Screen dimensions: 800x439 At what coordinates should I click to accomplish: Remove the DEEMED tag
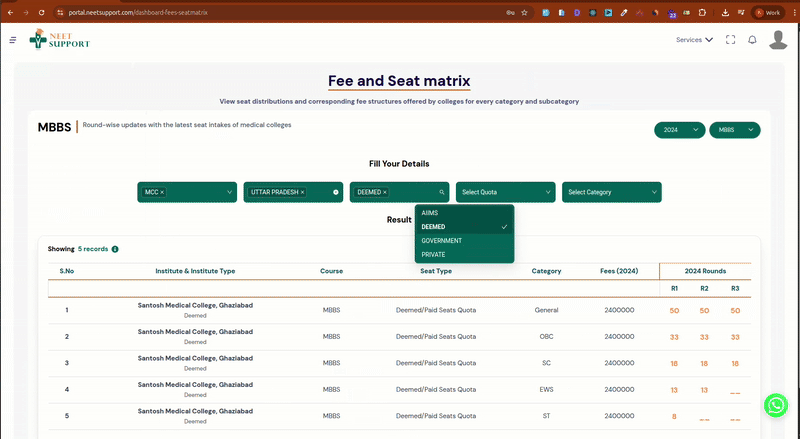tap(385, 192)
